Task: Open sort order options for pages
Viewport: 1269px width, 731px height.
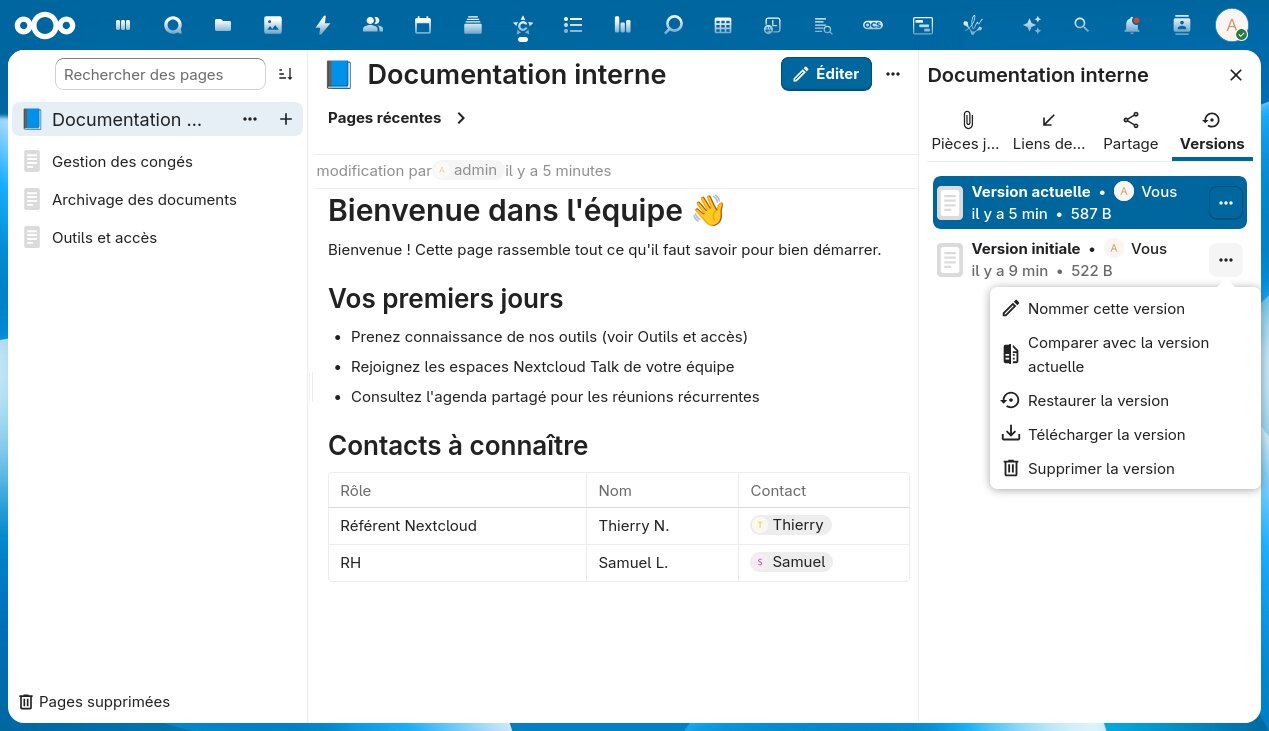Action: (x=286, y=74)
